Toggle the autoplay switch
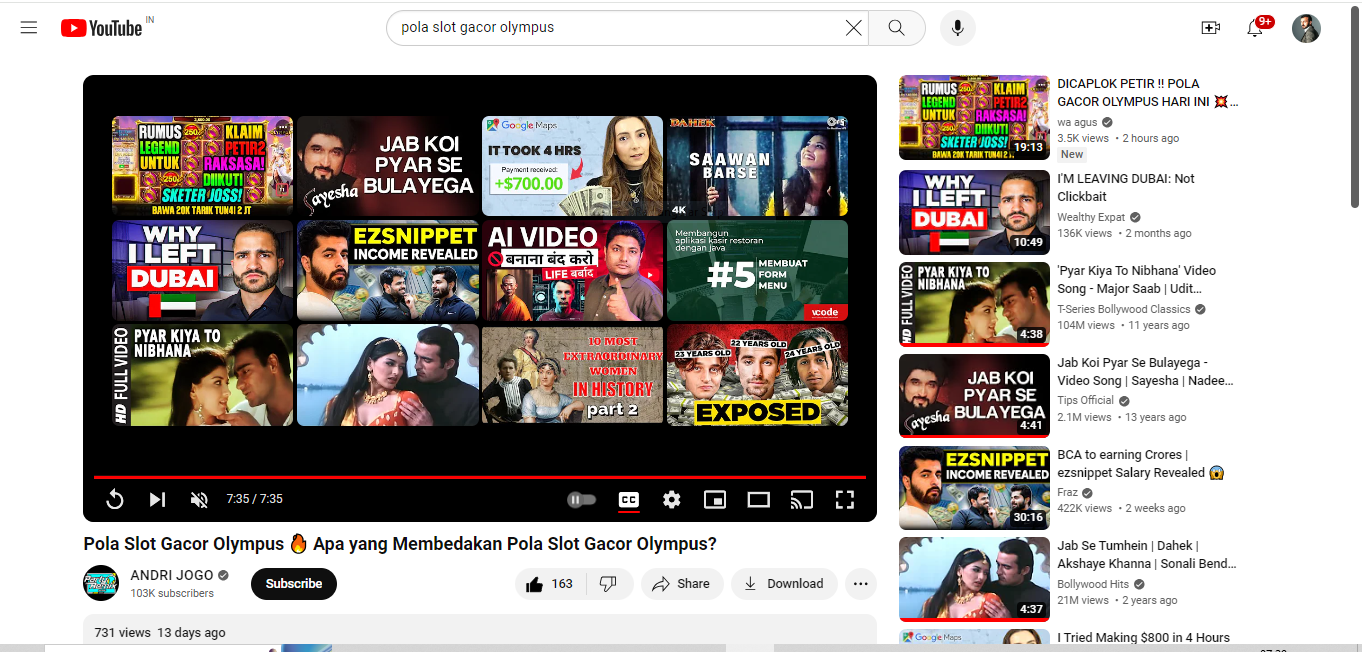 click(581, 499)
